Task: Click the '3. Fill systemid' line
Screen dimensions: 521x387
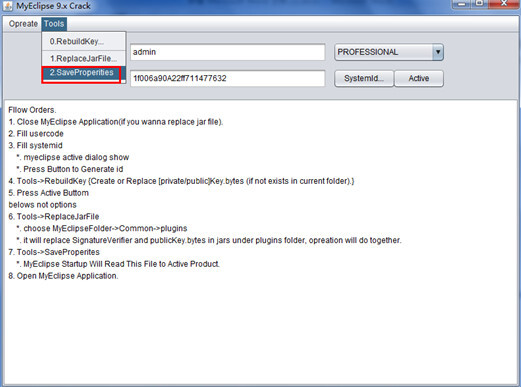Action: (35, 146)
